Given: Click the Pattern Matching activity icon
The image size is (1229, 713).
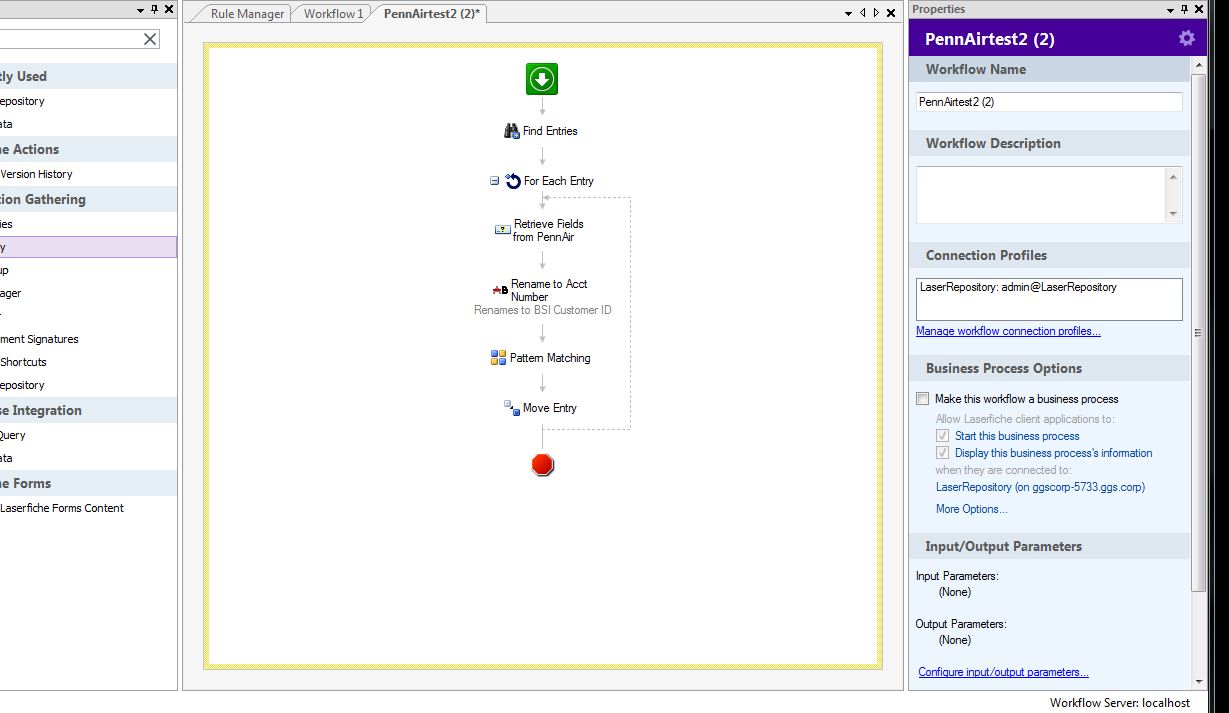Looking at the screenshot, I should point(498,358).
